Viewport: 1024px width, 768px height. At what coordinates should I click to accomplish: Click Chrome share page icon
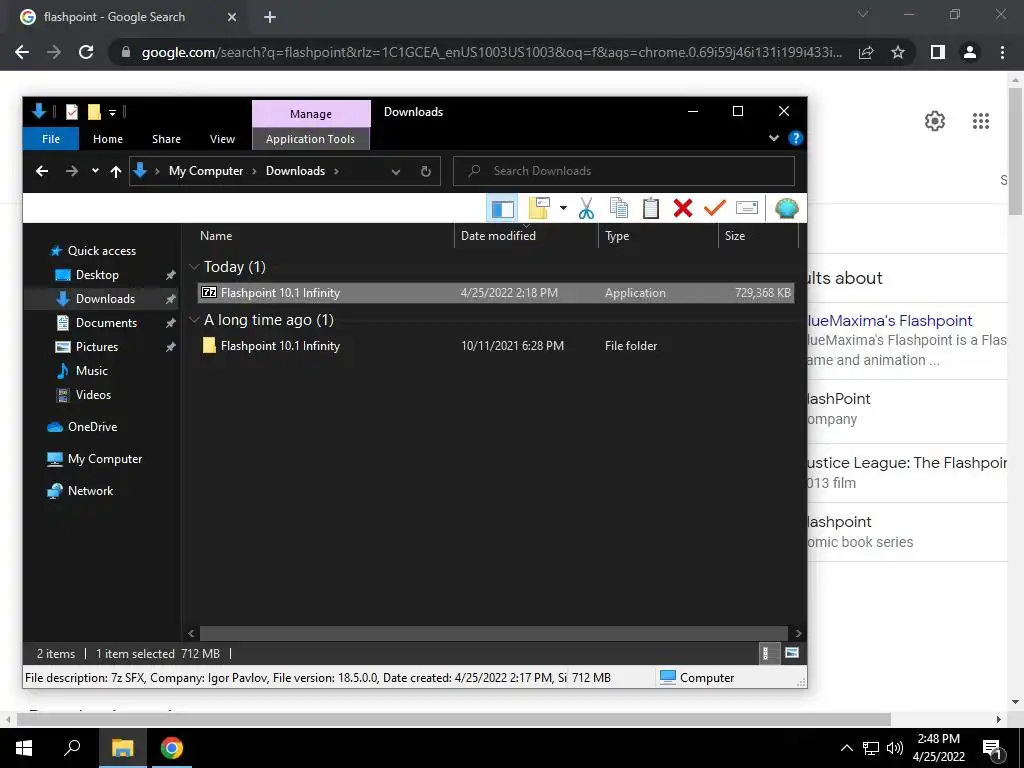(x=866, y=52)
